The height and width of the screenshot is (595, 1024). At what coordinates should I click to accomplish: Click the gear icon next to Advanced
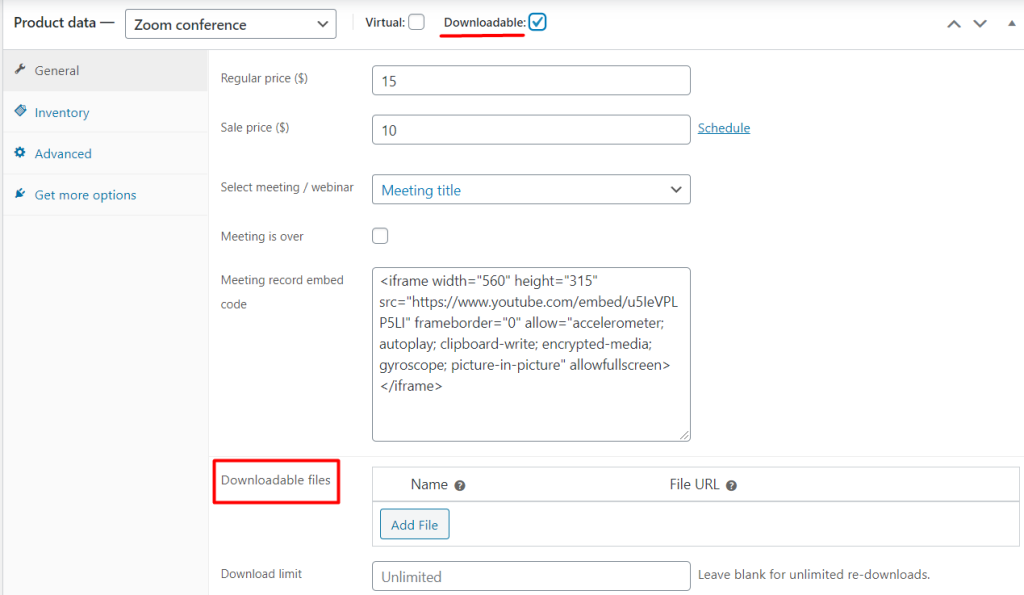[22, 153]
